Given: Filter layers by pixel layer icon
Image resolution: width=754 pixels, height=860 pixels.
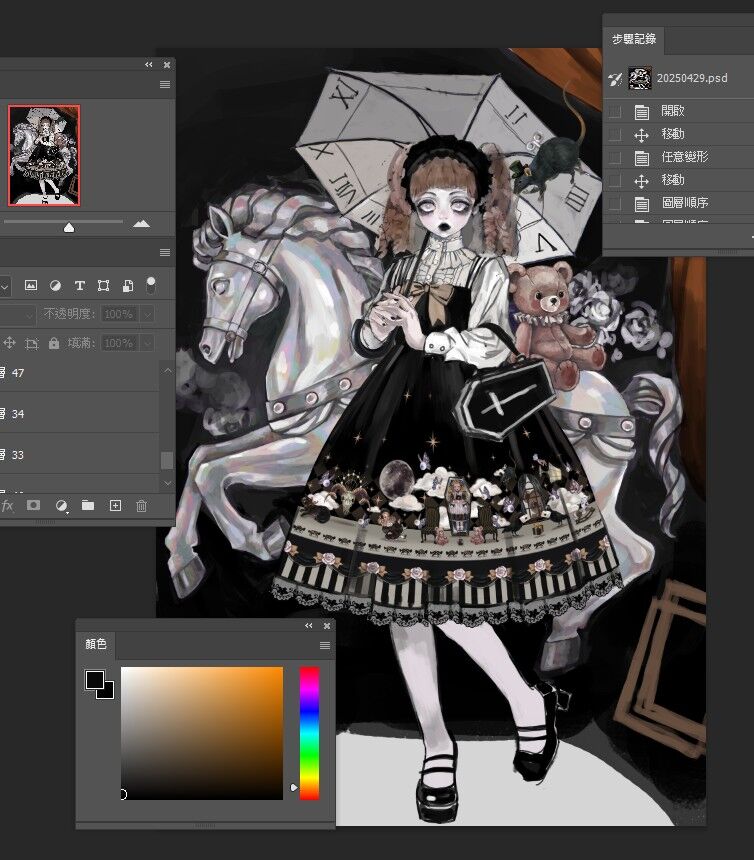Looking at the screenshot, I should (31, 285).
